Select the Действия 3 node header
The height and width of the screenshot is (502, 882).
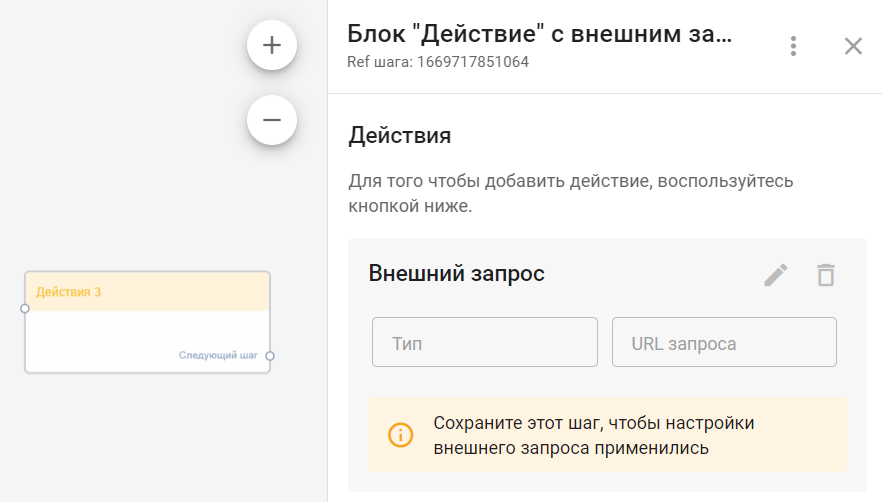click(147, 292)
